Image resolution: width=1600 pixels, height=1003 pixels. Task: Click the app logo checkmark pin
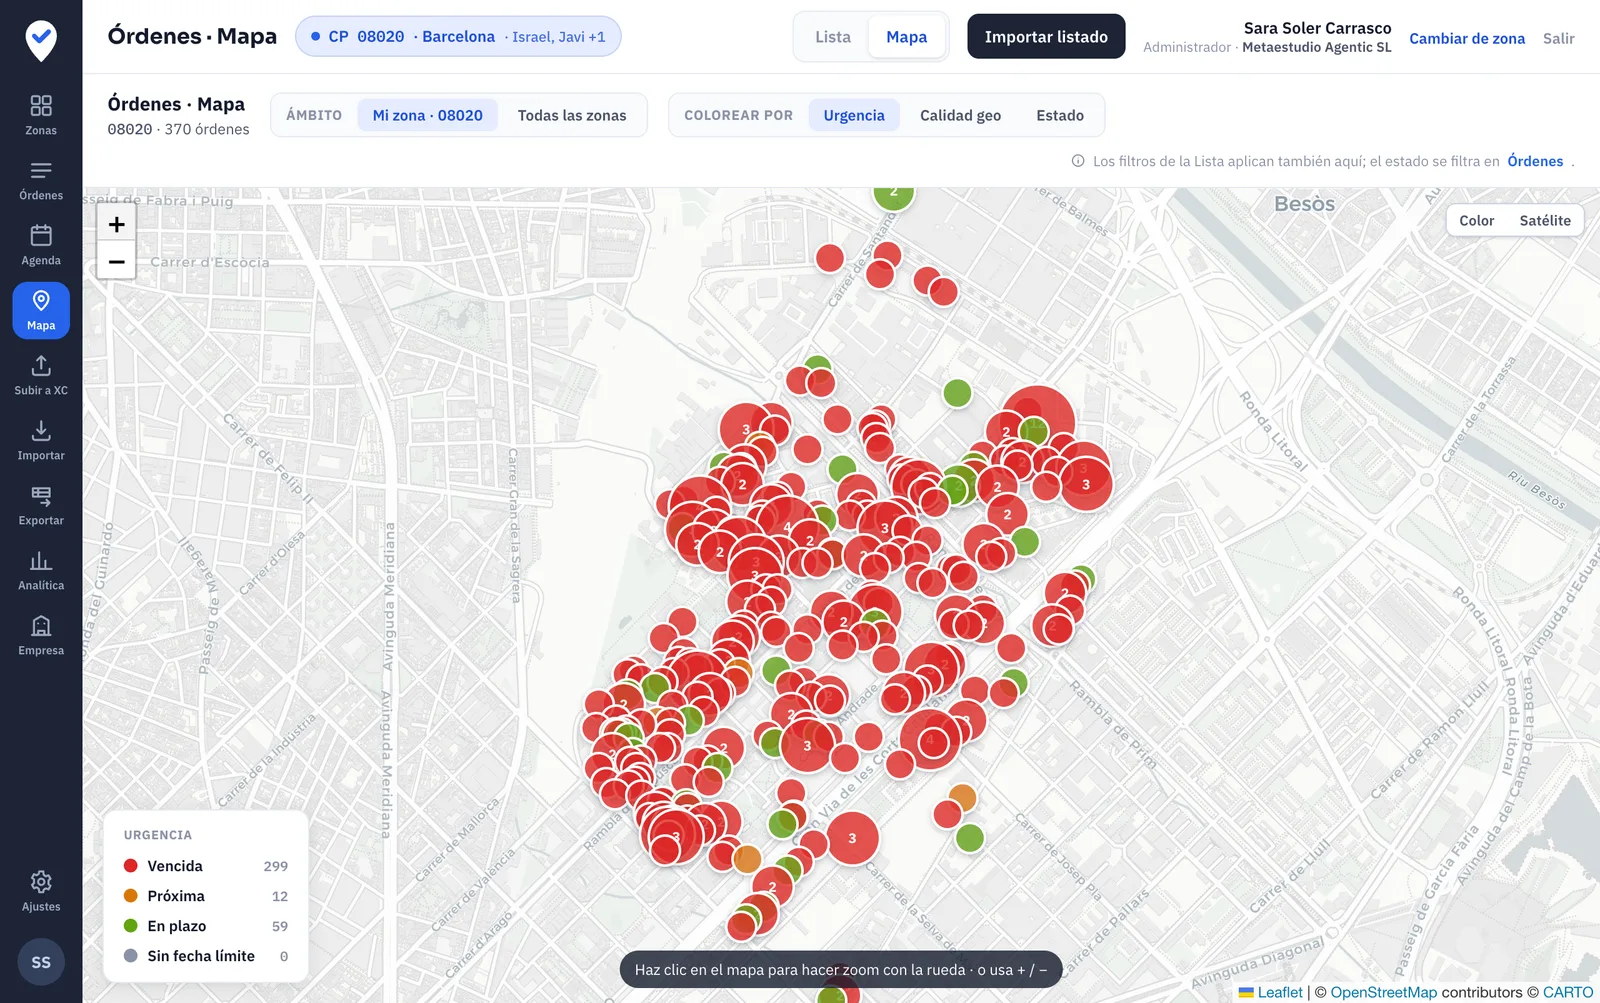[41, 40]
